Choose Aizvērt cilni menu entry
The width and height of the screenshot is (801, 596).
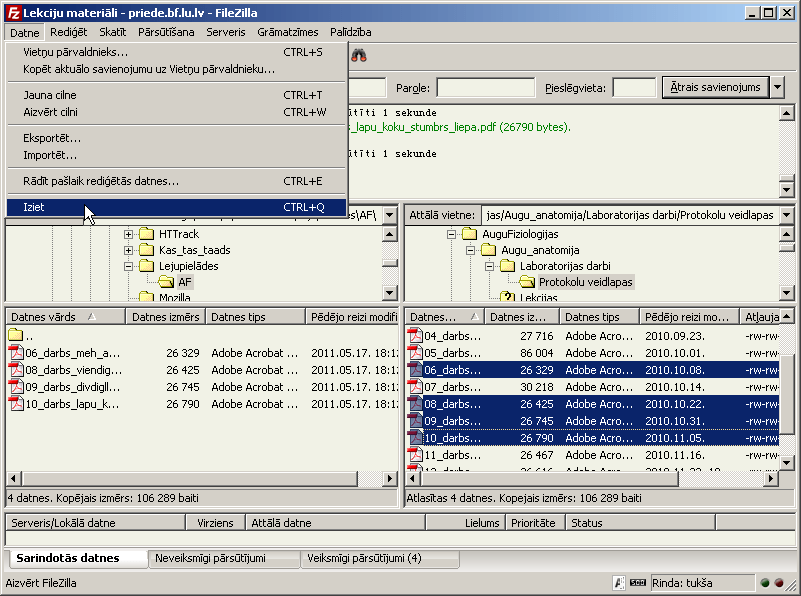tap(177, 112)
